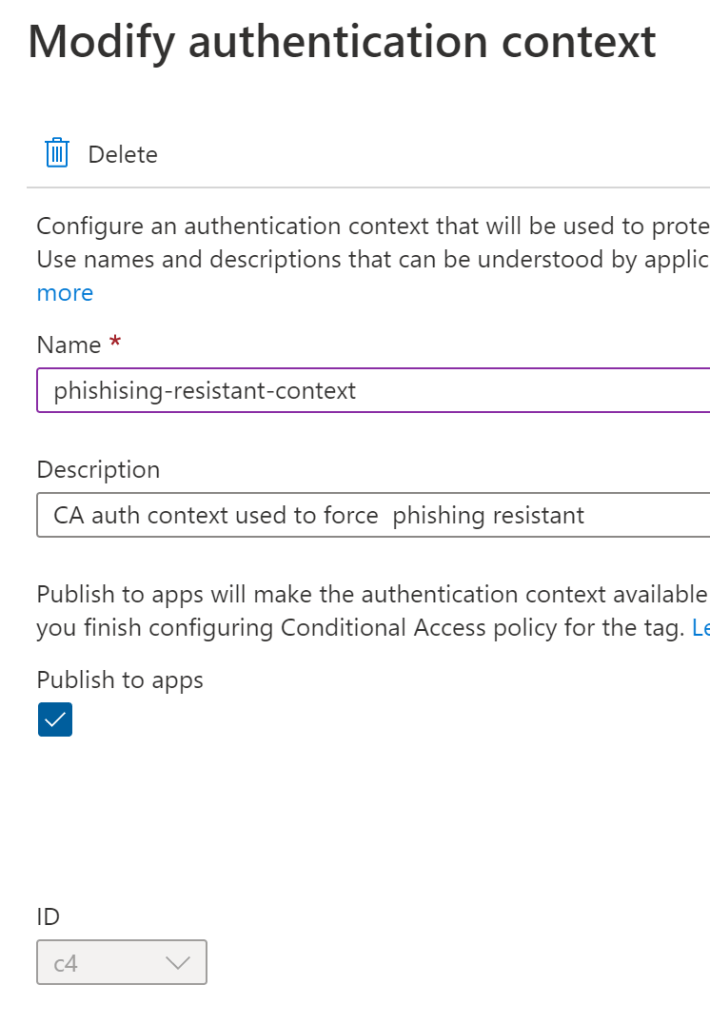710x1024 pixels.
Task: Click the 'Publish to apps' checkbox label
Action: pos(120,680)
